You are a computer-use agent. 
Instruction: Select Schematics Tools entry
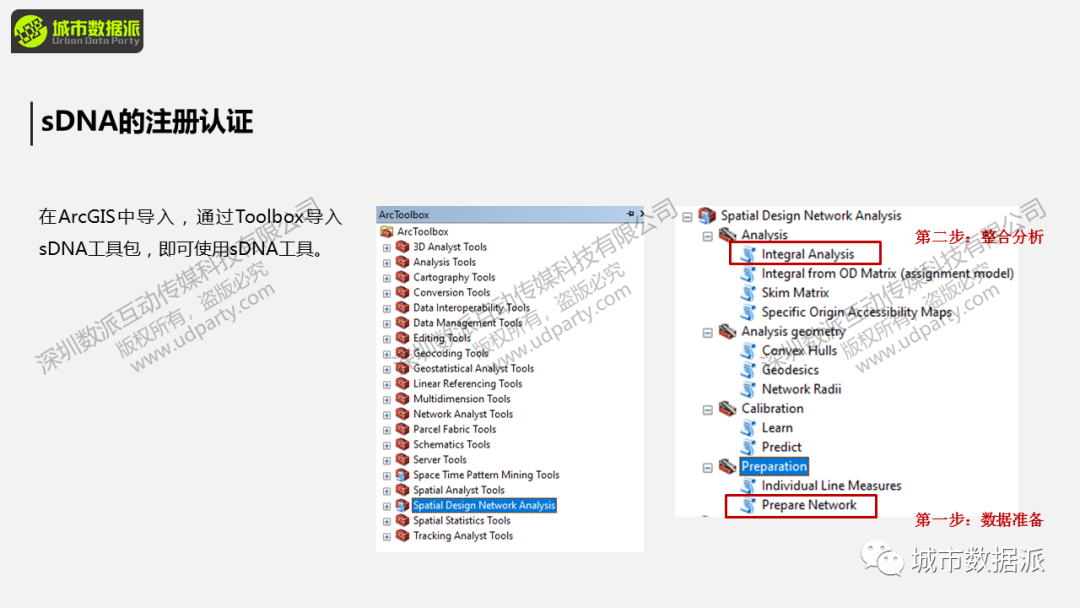(452, 444)
